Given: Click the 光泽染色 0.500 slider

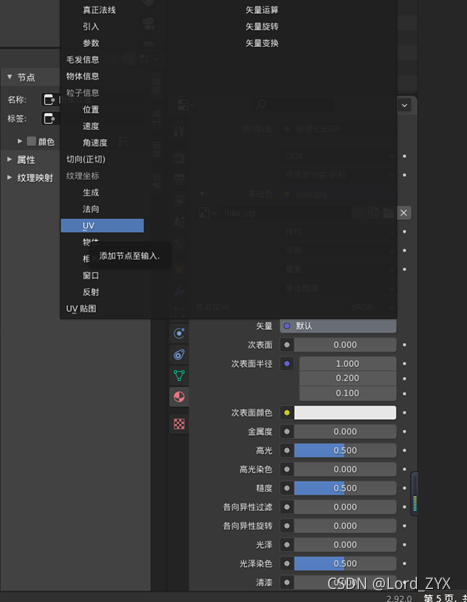Looking at the screenshot, I should tap(345, 563).
